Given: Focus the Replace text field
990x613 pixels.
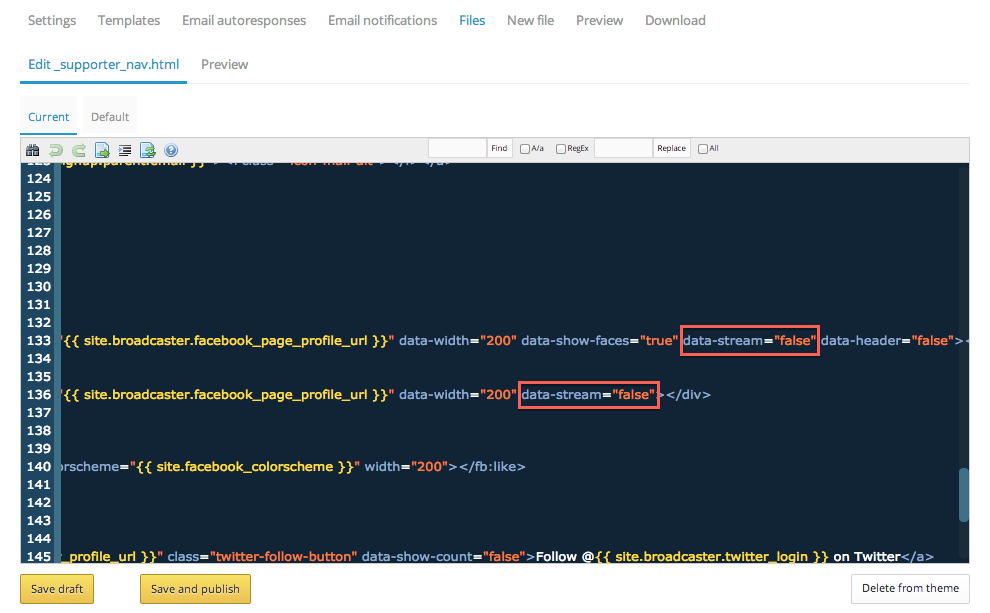Looking at the screenshot, I should (623, 148).
